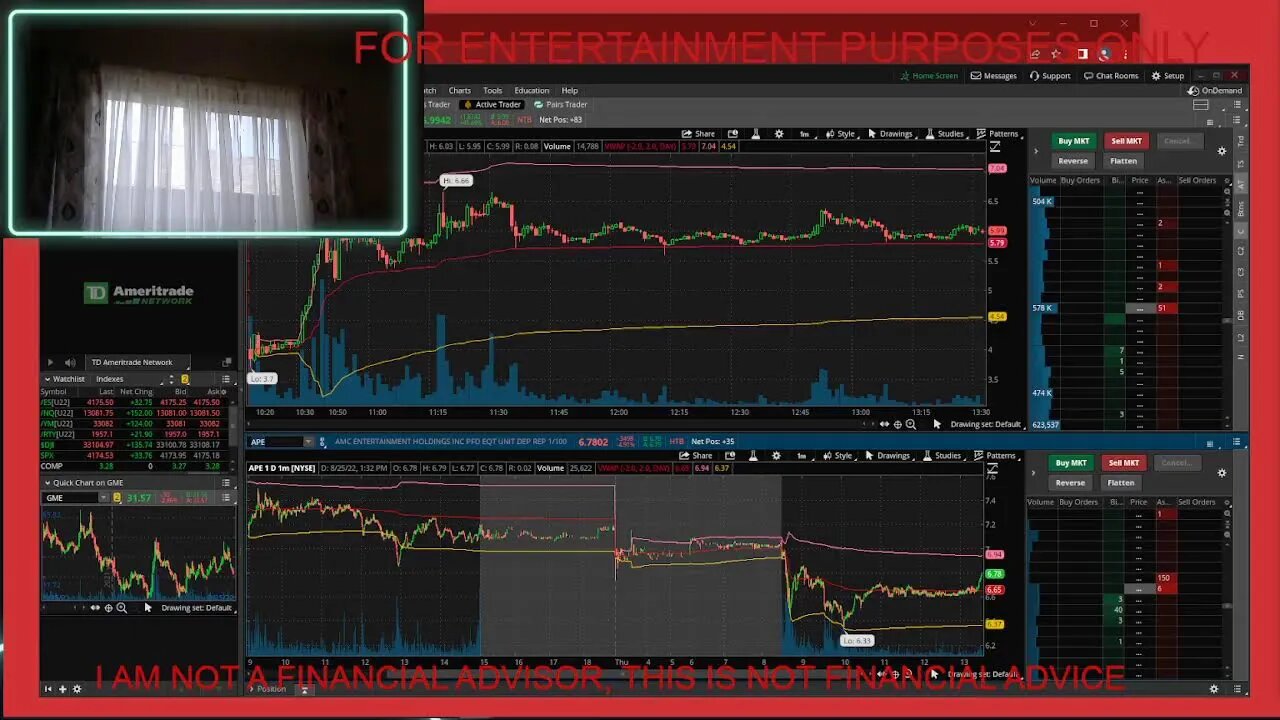The image size is (1280, 720).
Task: Select SPX watchlist row
Action: [x=134, y=455]
